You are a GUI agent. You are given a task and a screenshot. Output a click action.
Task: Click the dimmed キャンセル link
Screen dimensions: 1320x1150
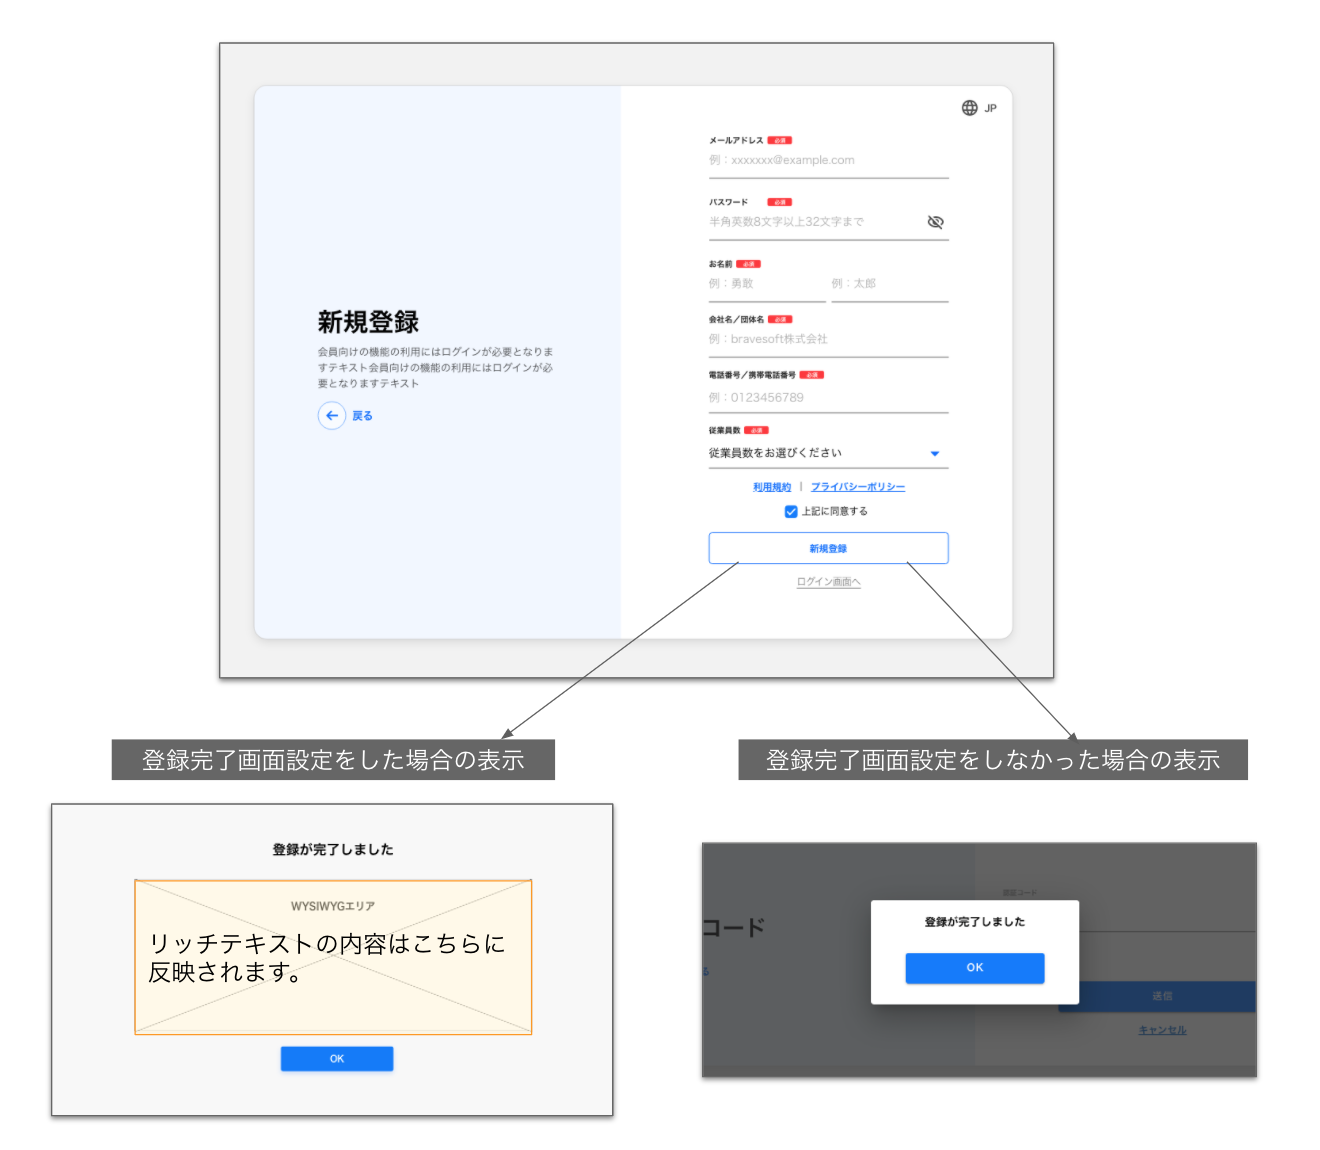click(x=1162, y=1030)
